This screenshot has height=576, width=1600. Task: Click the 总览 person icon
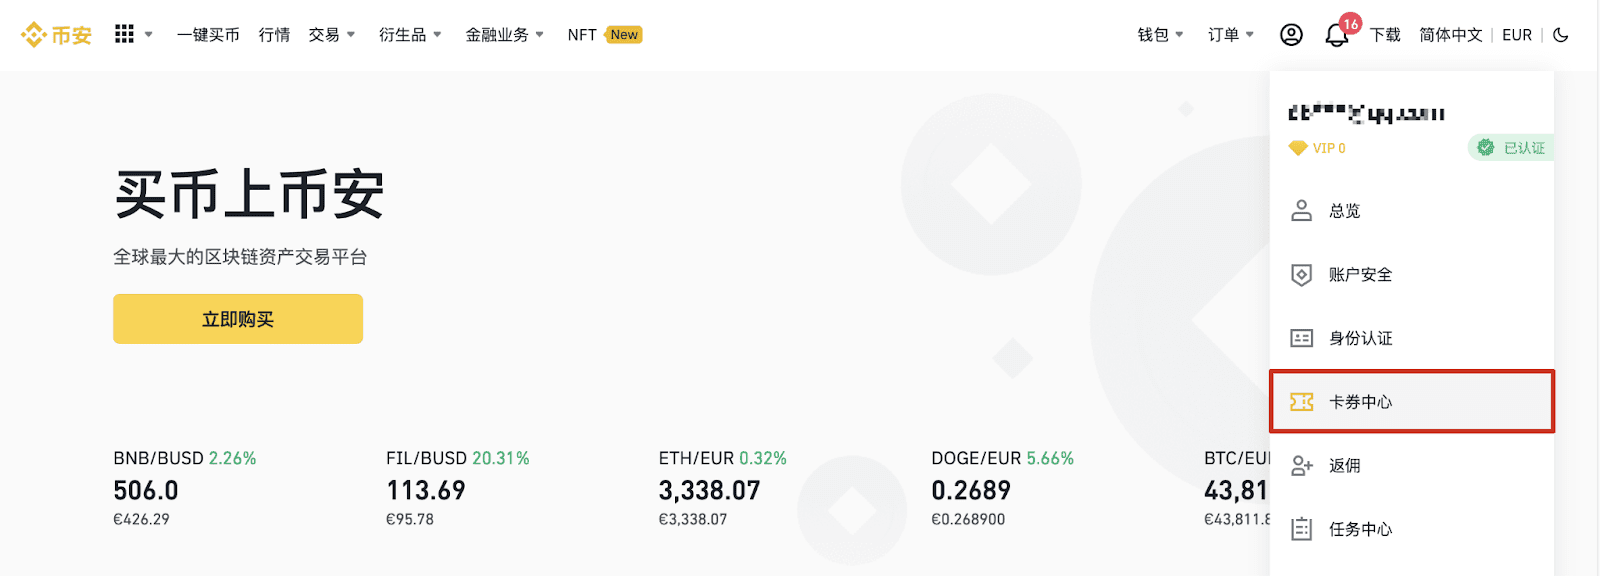click(1301, 210)
